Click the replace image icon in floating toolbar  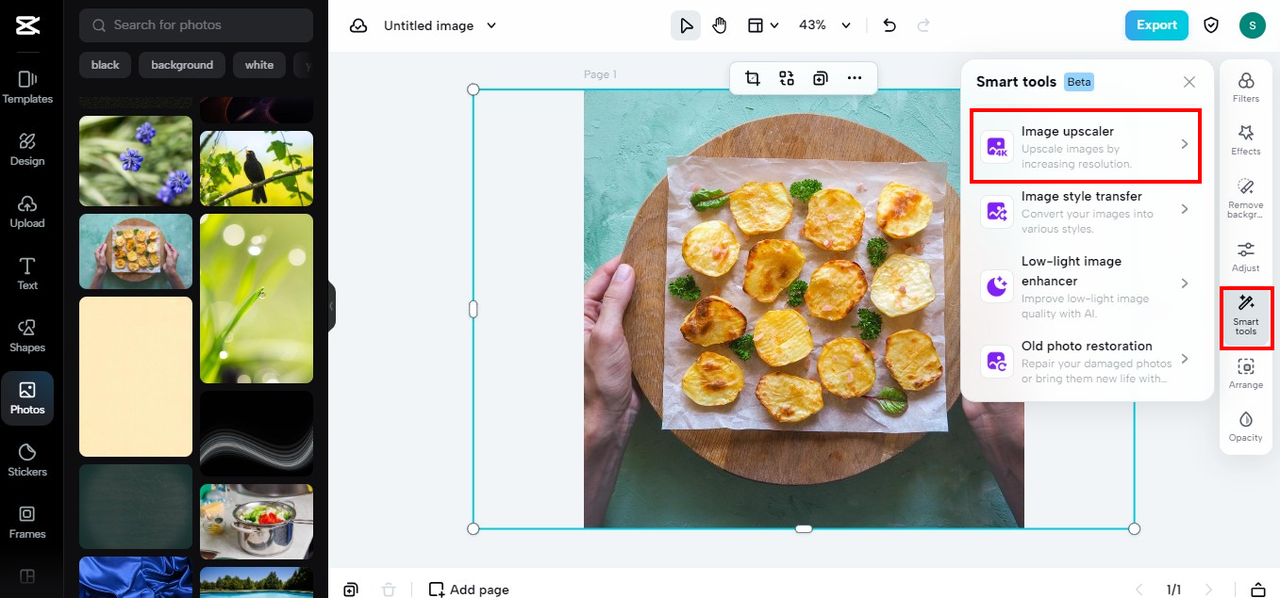tap(787, 78)
